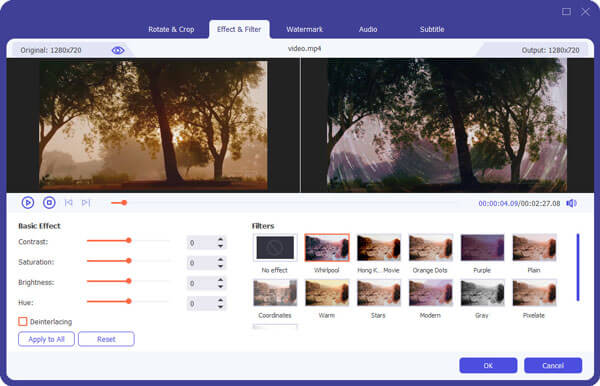
Task: Jump to the previous frame
Action: click(69, 203)
